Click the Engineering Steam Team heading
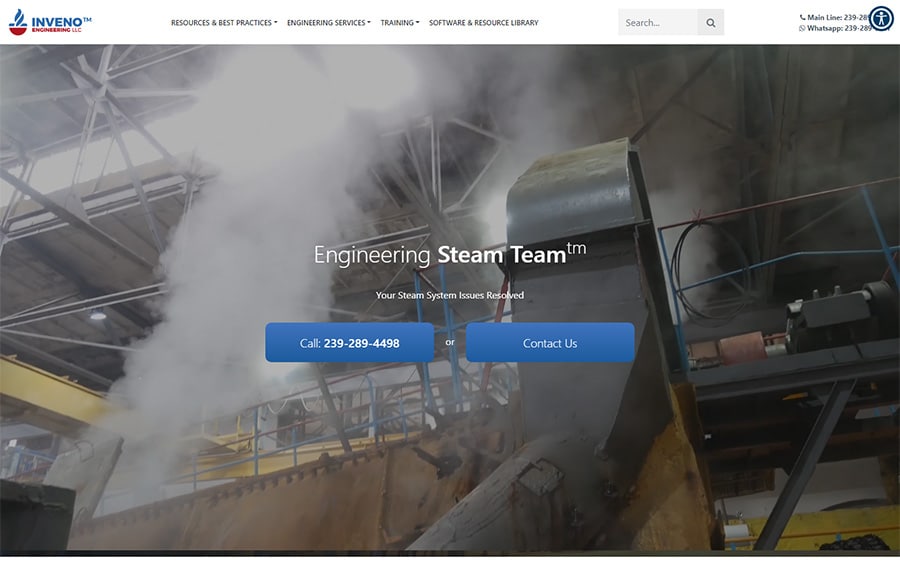Viewport: 900px width, 568px height. (x=449, y=255)
